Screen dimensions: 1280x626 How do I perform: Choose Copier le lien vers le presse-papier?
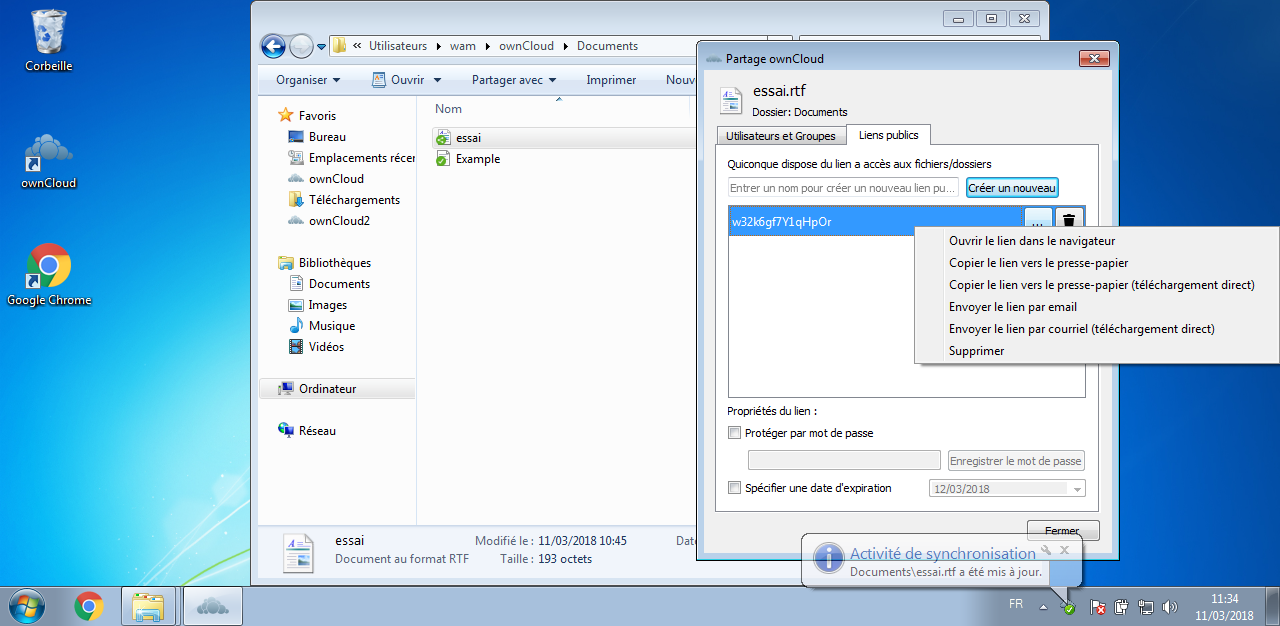[1038, 263]
